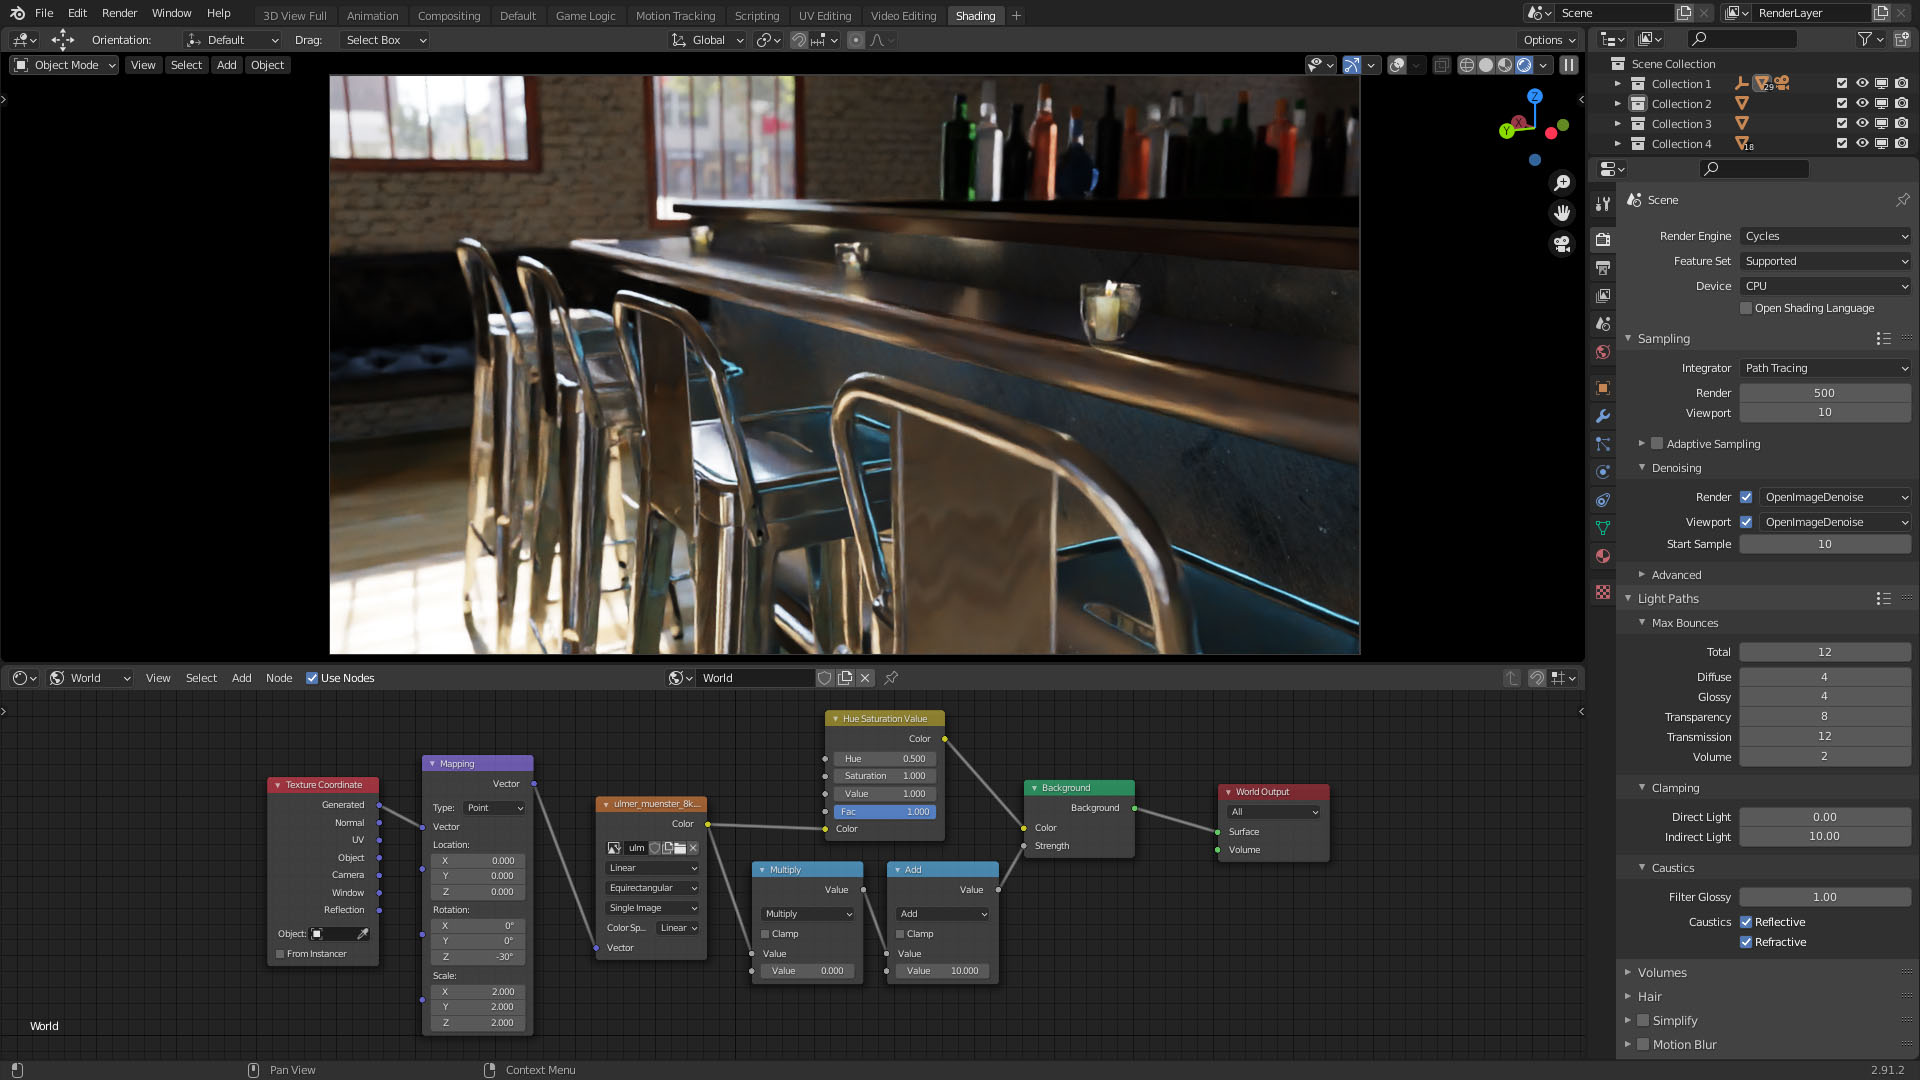Screen dimensions: 1920x1080
Task: Open the Render menu
Action: (119, 13)
